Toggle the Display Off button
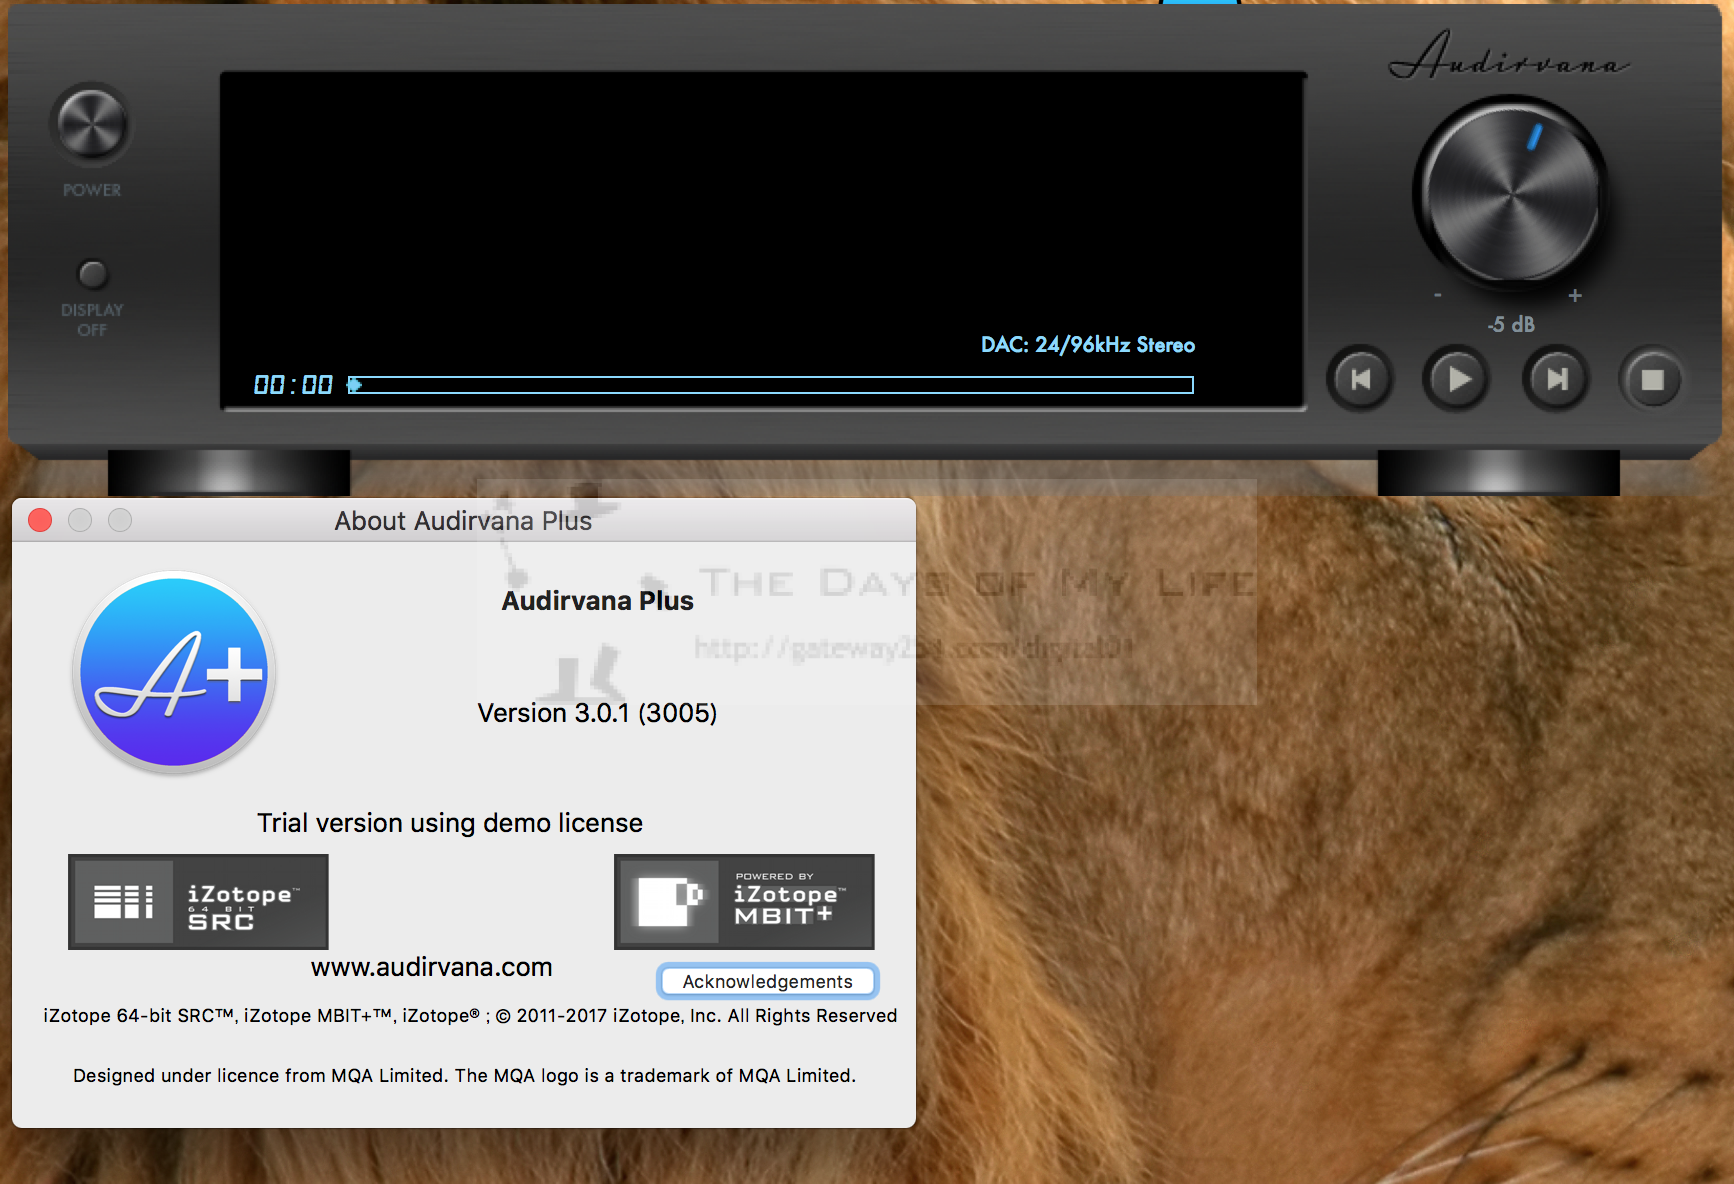This screenshot has height=1184, width=1734. point(92,274)
